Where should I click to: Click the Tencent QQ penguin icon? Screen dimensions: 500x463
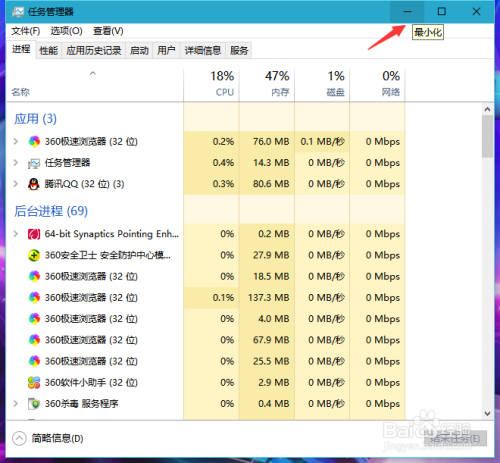[x=34, y=184]
